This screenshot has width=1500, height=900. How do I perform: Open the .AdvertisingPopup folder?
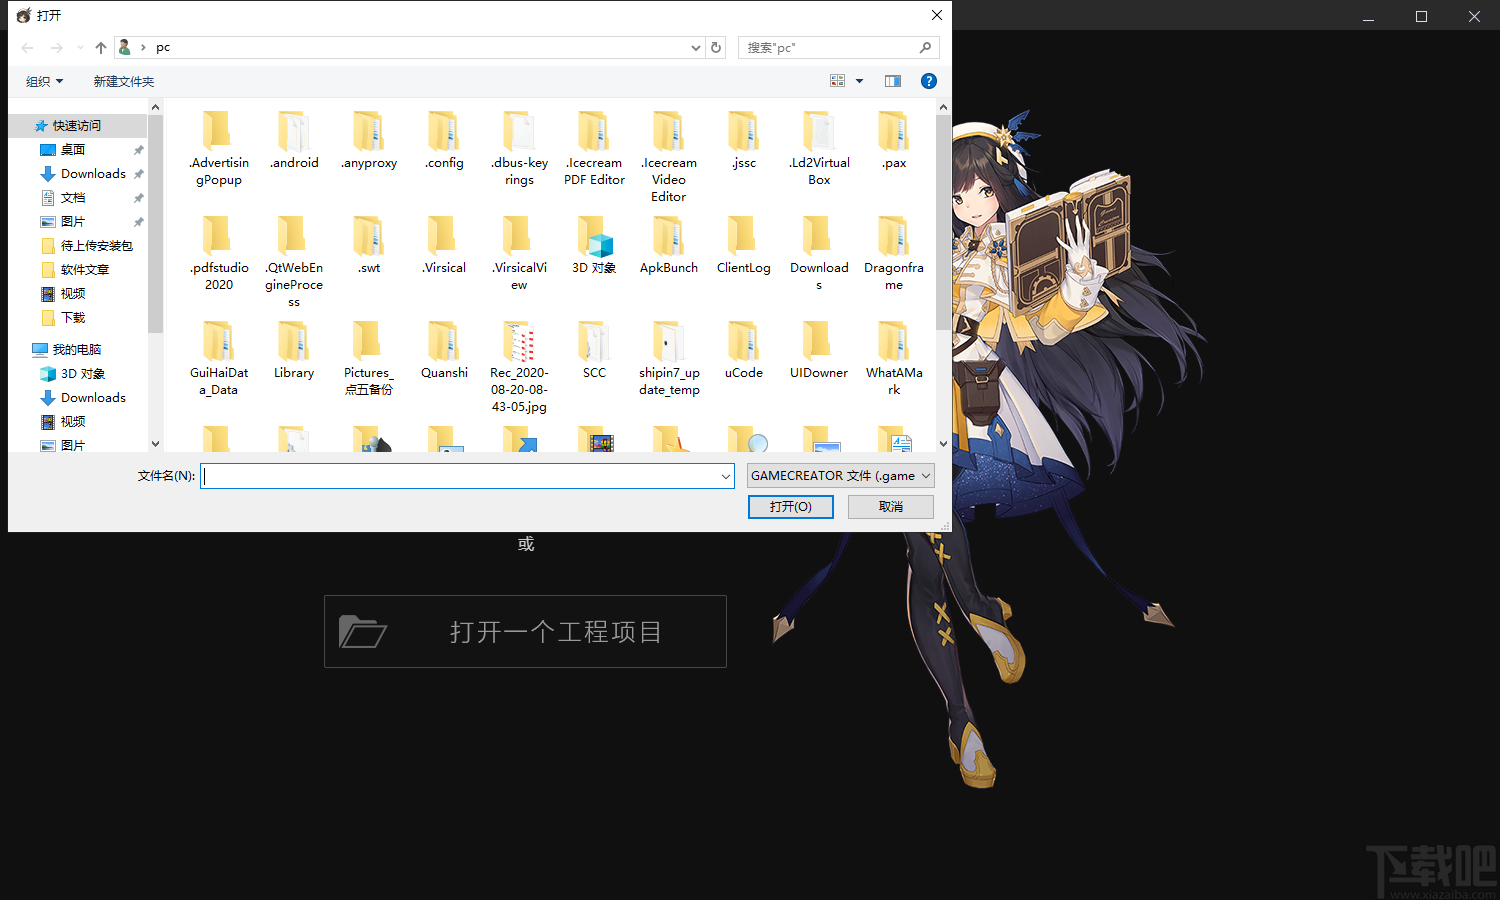[x=219, y=148]
